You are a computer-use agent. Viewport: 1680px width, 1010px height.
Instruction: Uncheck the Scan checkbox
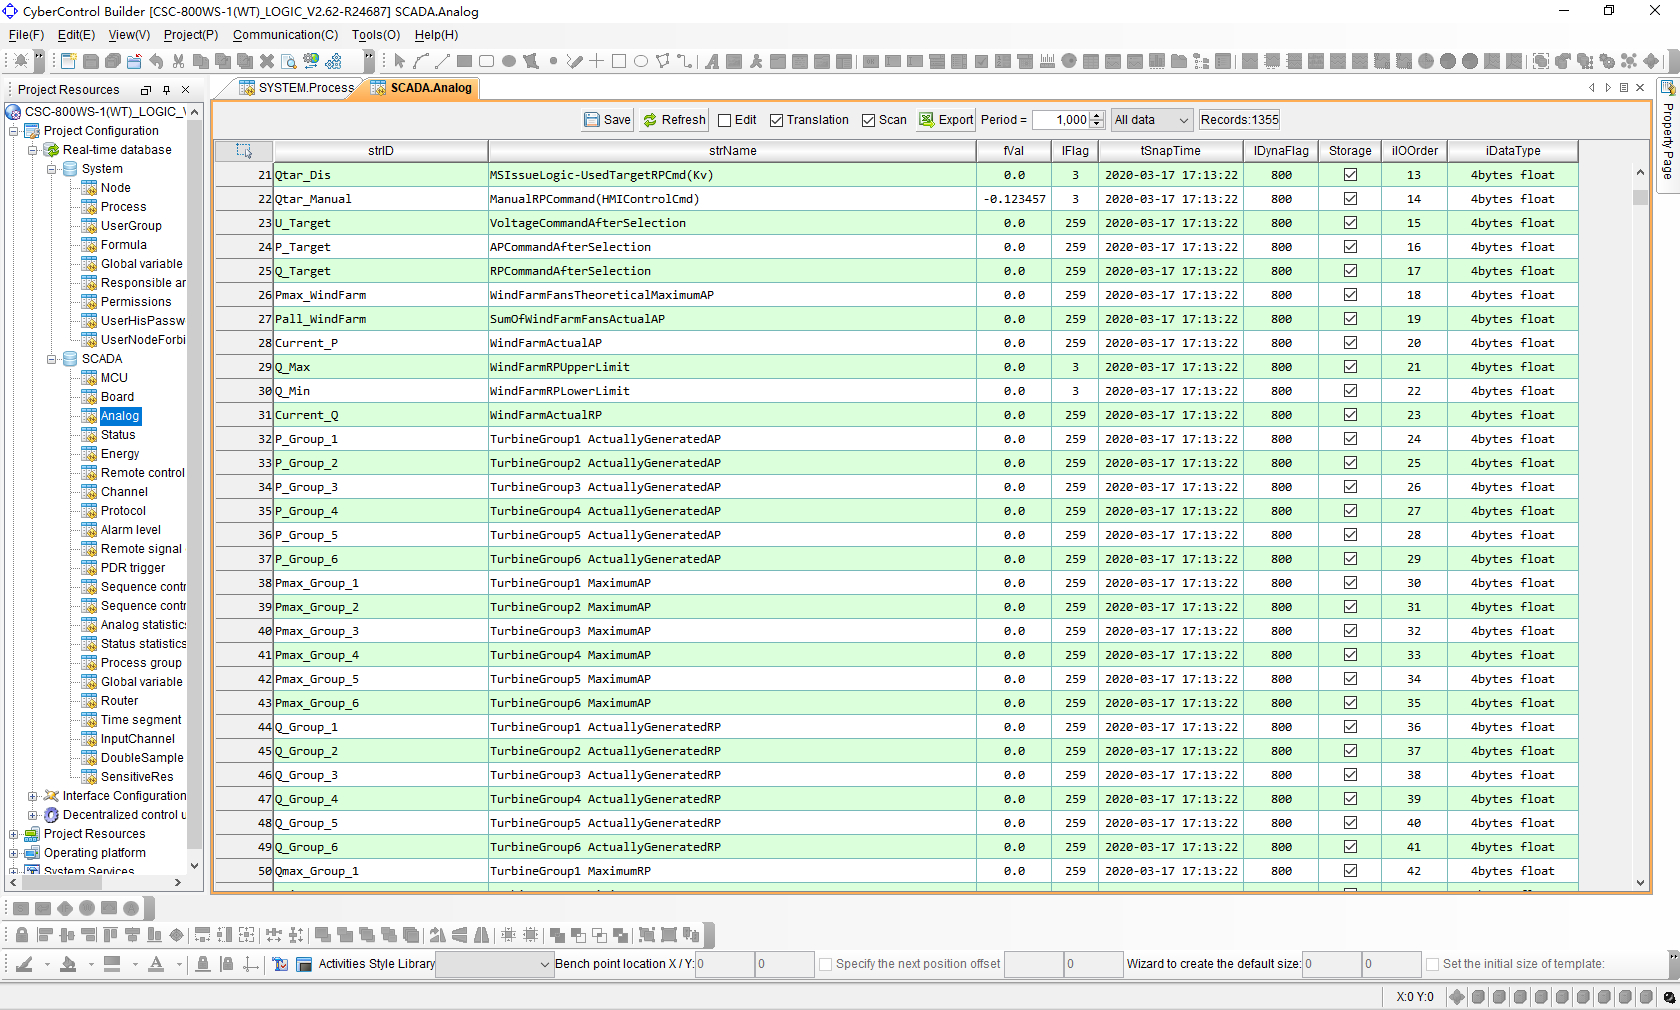point(868,121)
